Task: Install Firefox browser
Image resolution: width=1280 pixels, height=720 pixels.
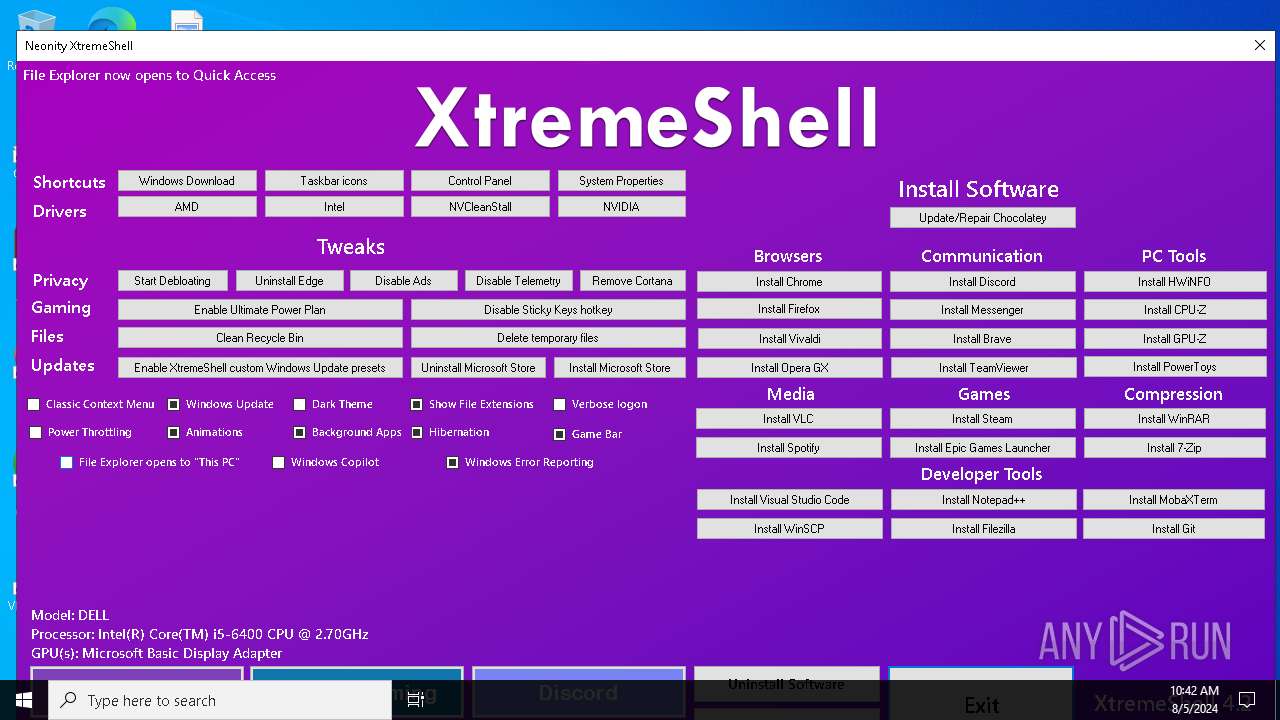Action: coord(789,309)
